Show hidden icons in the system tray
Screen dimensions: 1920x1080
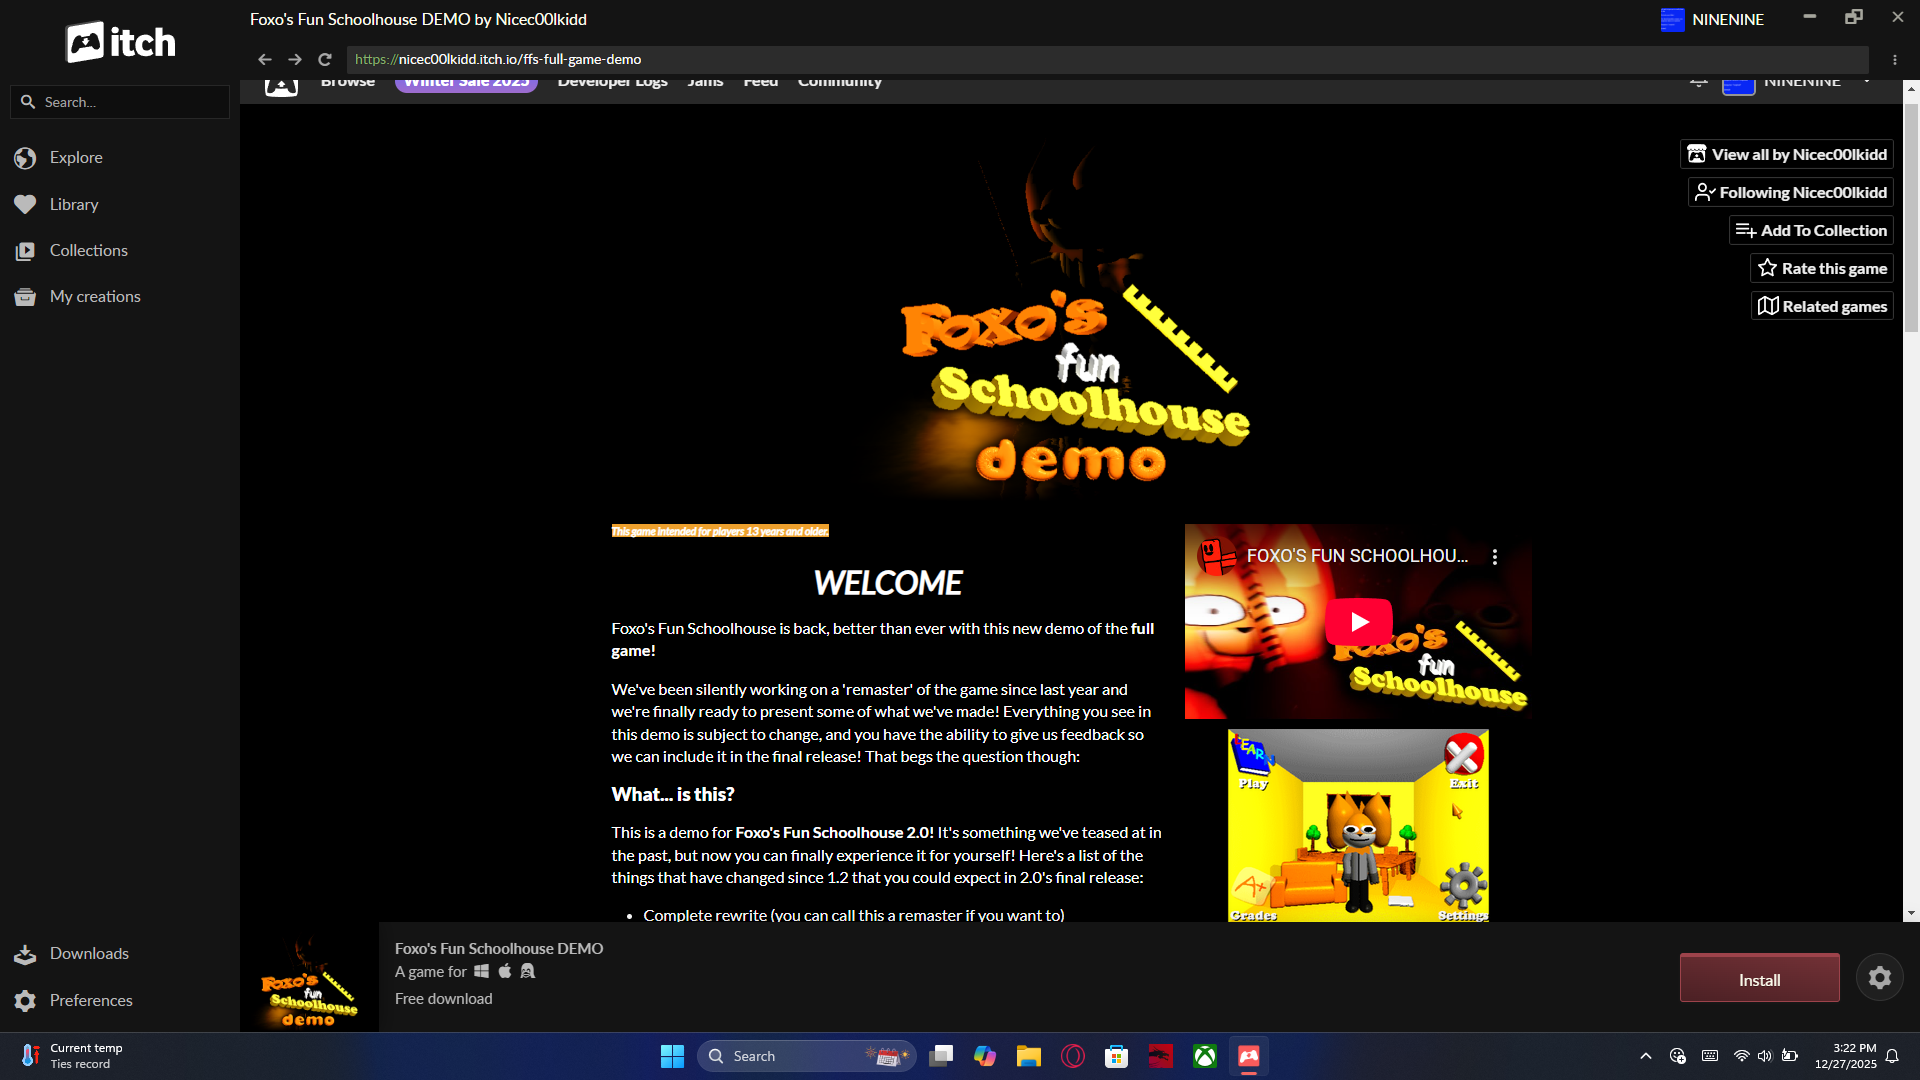1645,1056
